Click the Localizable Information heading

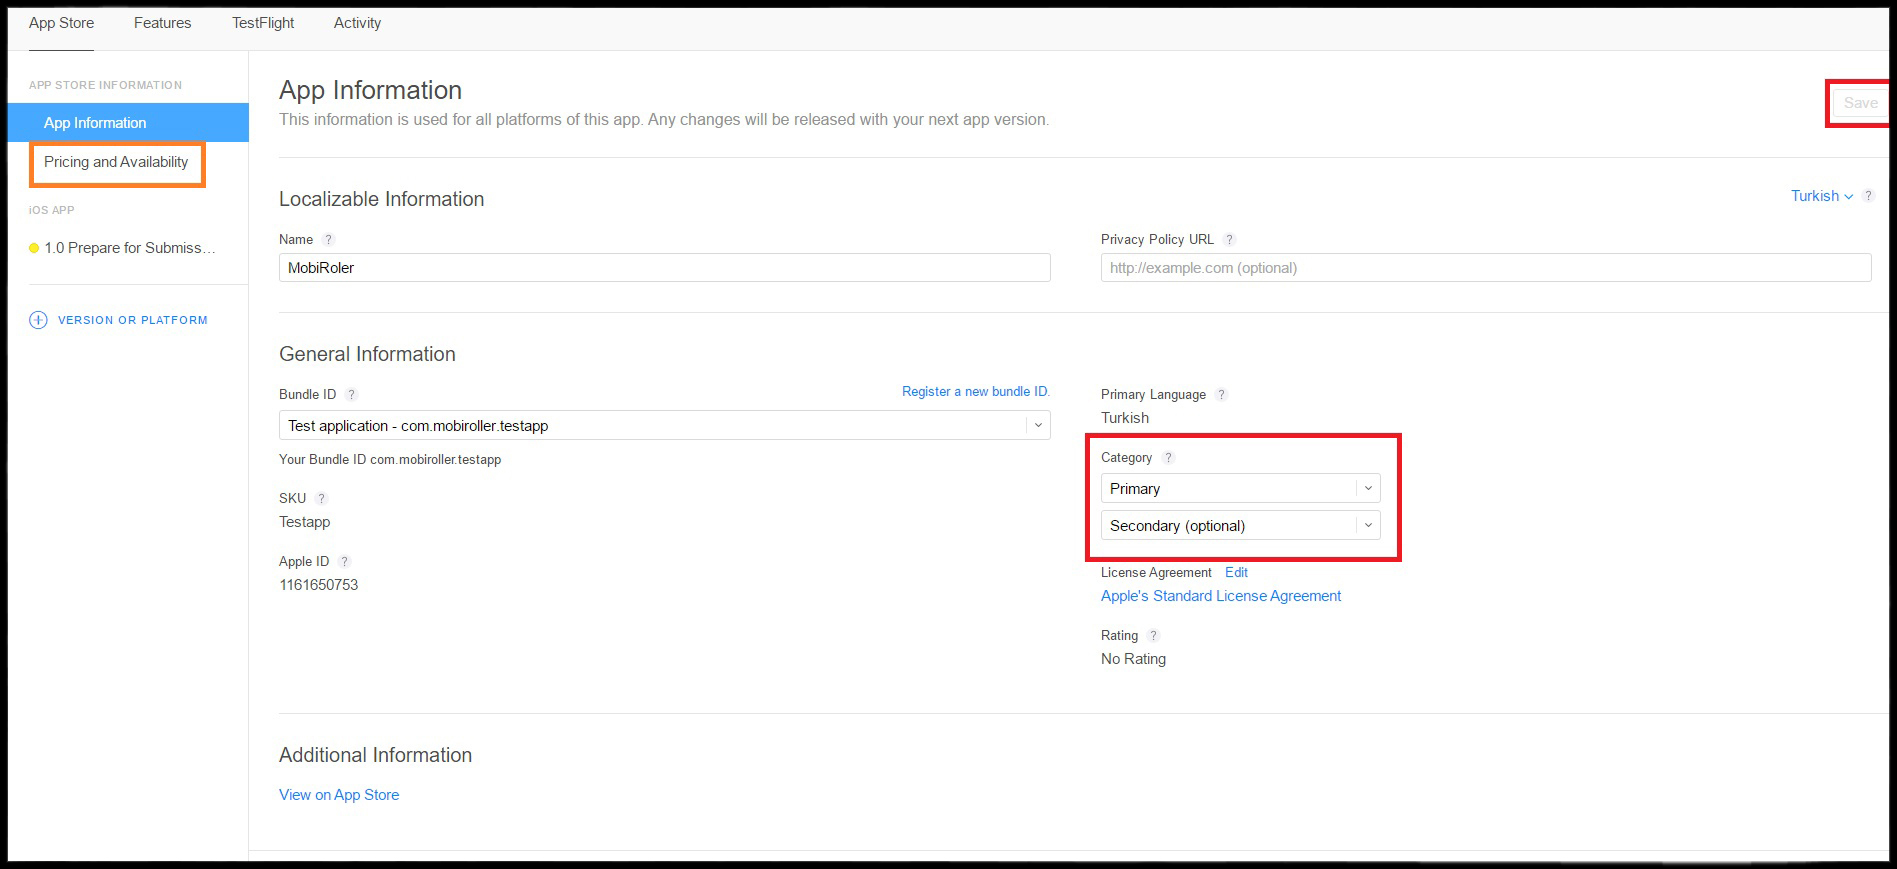click(381, 199)
